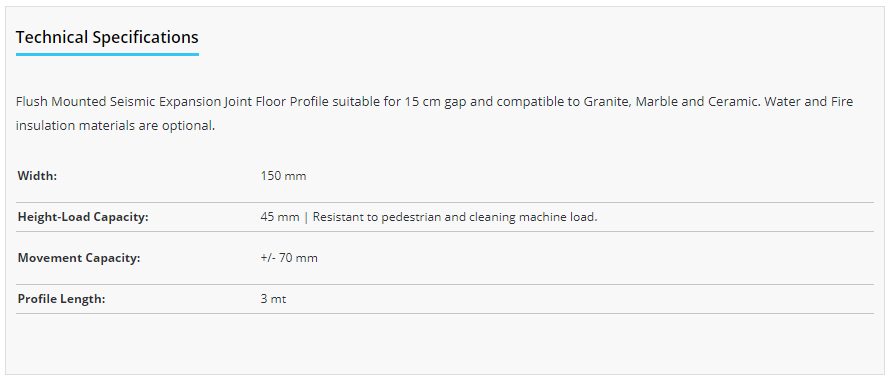The image size is (895, 383).
Task: Select the Movement Capacity label
Action: [x=79, y=258]
